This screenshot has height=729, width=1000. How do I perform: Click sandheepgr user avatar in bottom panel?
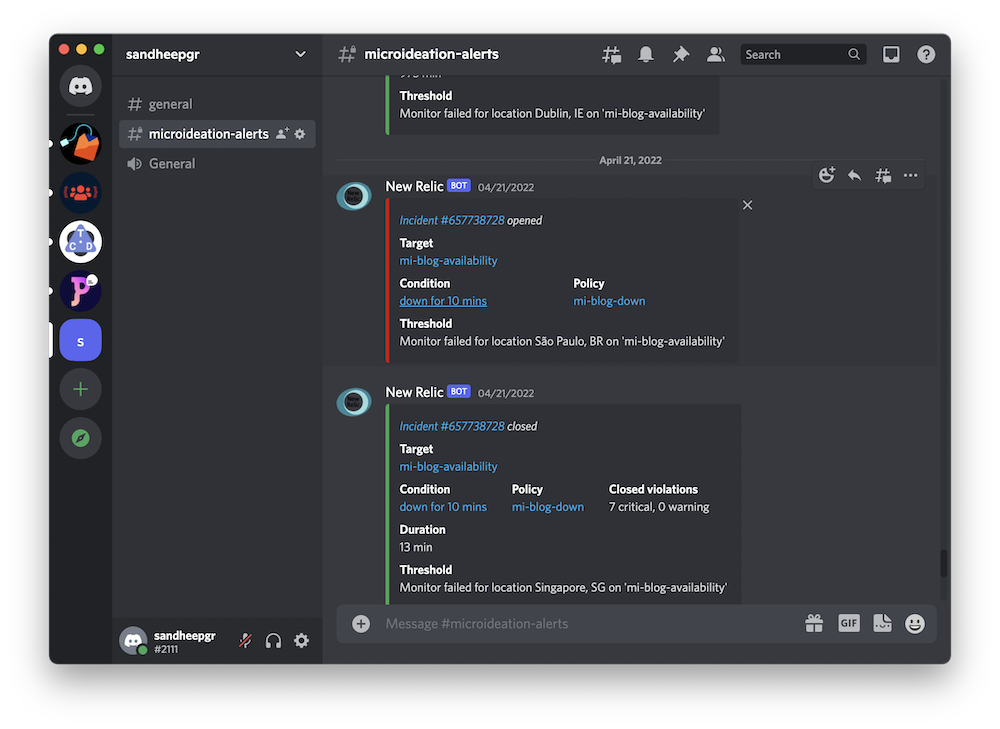click(x=134, y=640)
